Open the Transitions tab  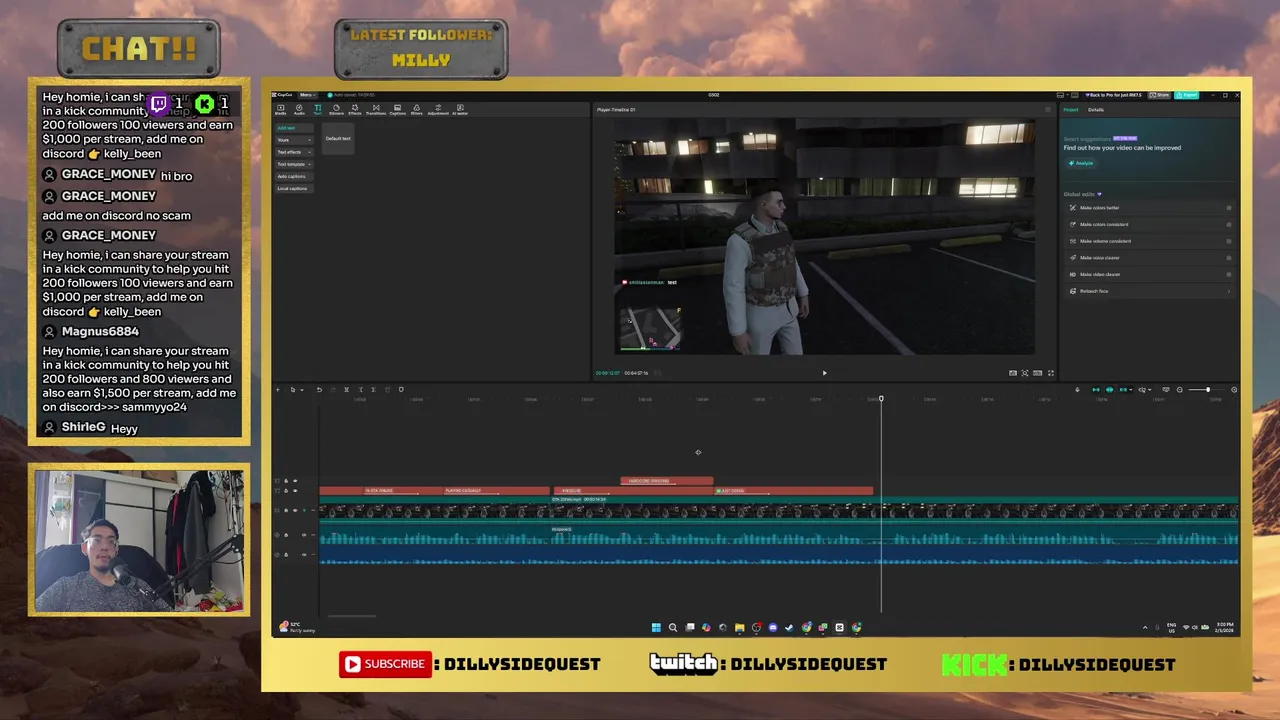tap(376, 109)
